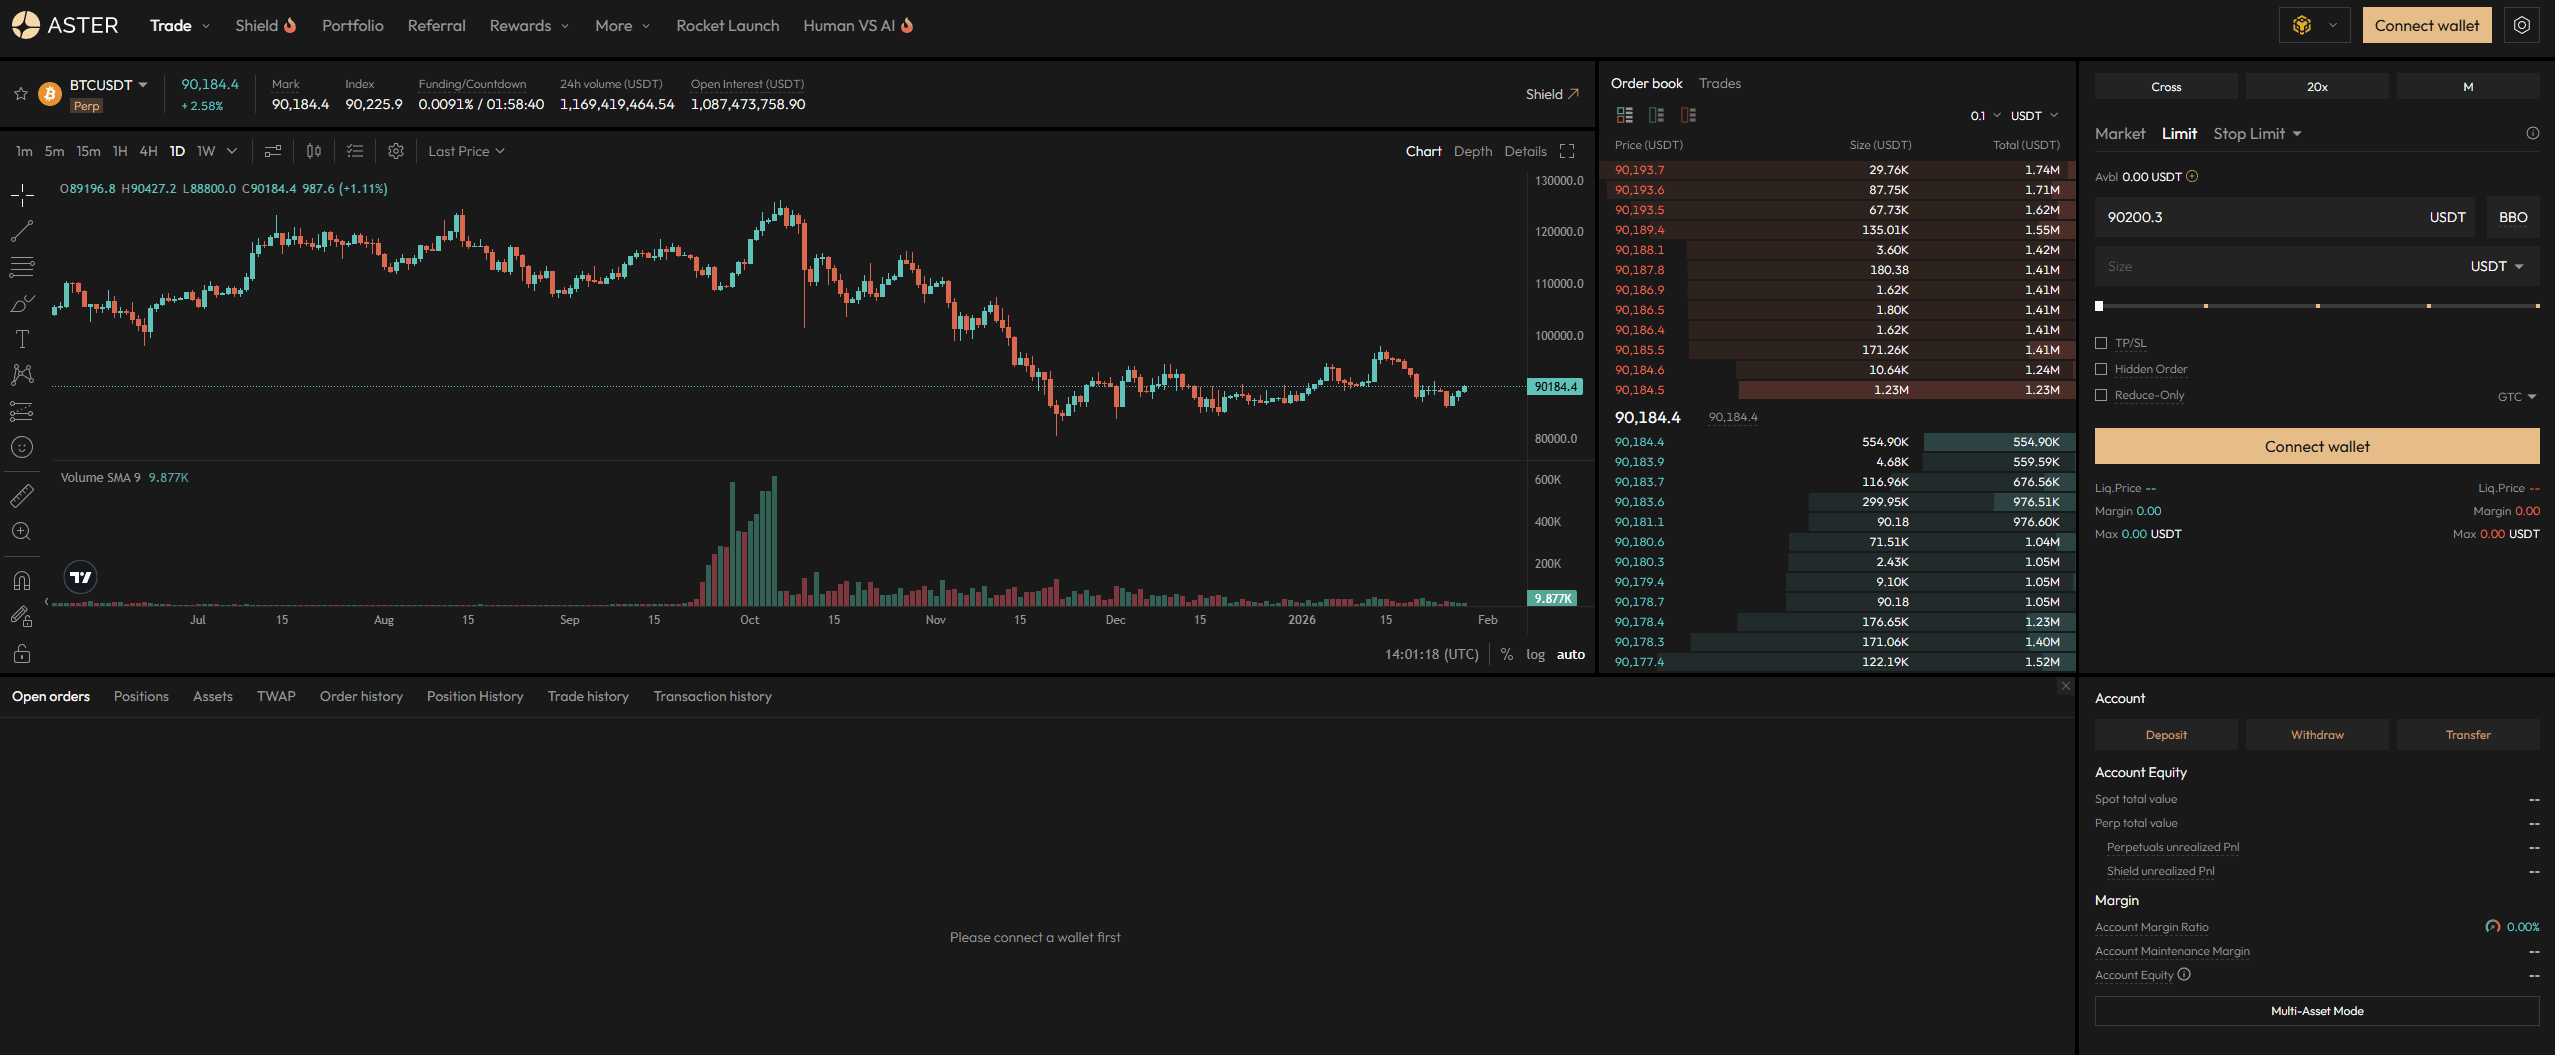Expand the chart to fullscreen
The width and height of the screenshot is (2555, 1055).
click(1567, 151)
